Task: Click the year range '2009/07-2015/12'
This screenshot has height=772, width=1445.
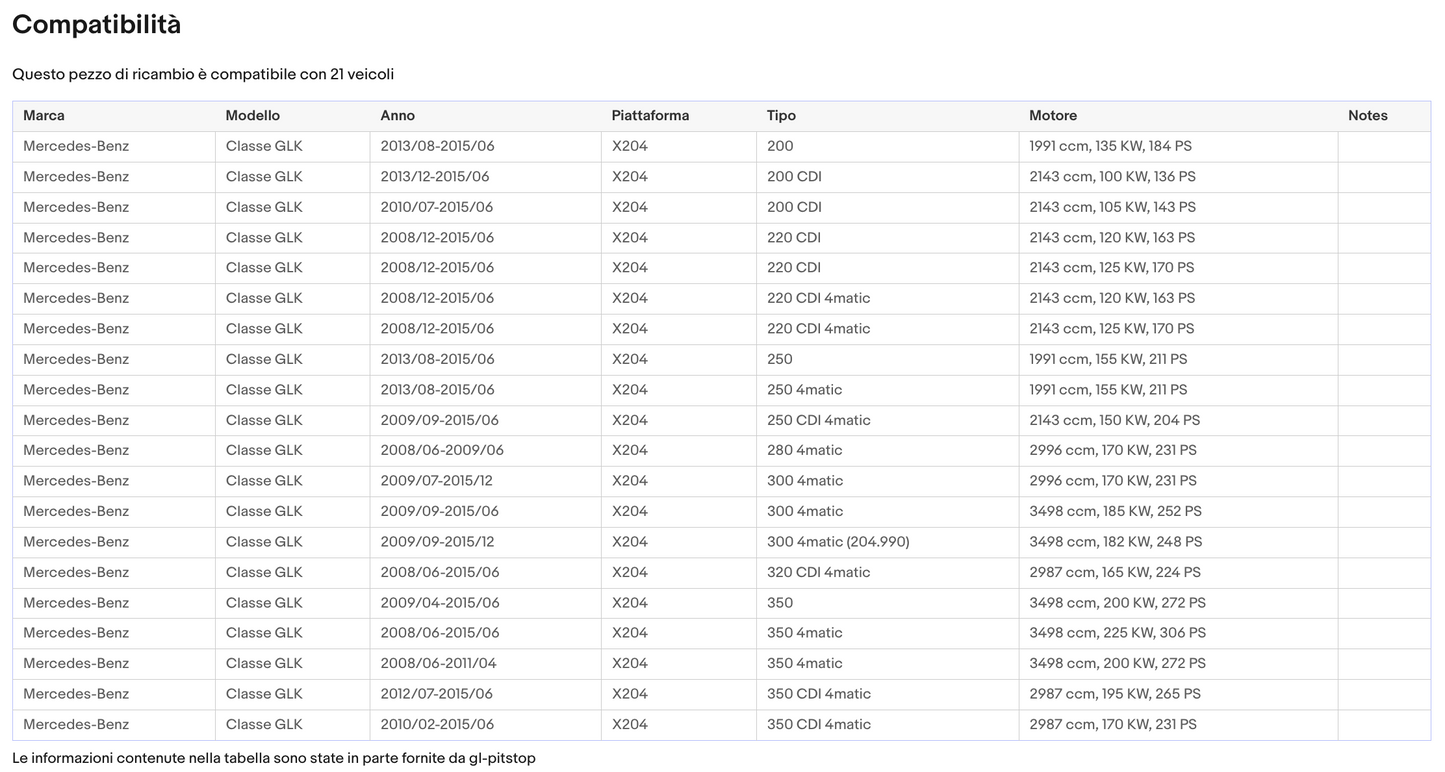Action: pyautogui.click(x=437, y=481)
